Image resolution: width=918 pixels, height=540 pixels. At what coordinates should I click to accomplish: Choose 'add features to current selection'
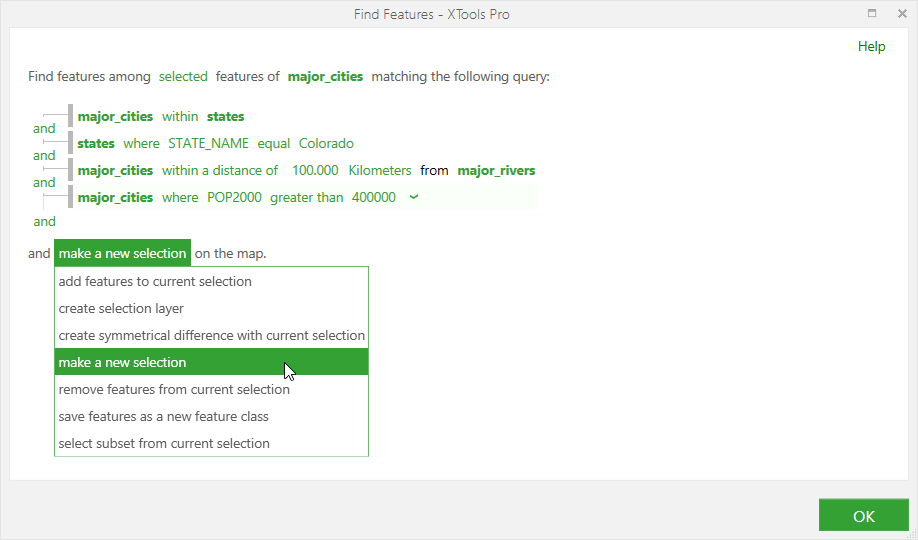tap(211, 281)
